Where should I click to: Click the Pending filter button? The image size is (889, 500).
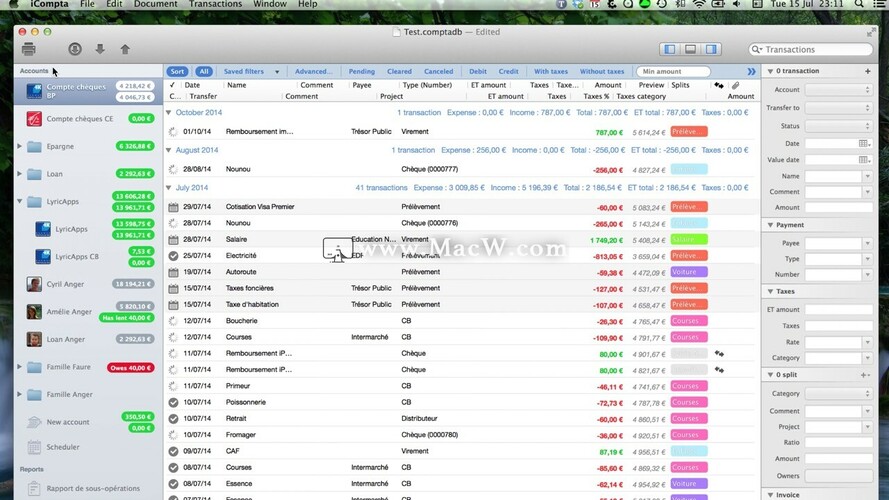coord(361,72)
